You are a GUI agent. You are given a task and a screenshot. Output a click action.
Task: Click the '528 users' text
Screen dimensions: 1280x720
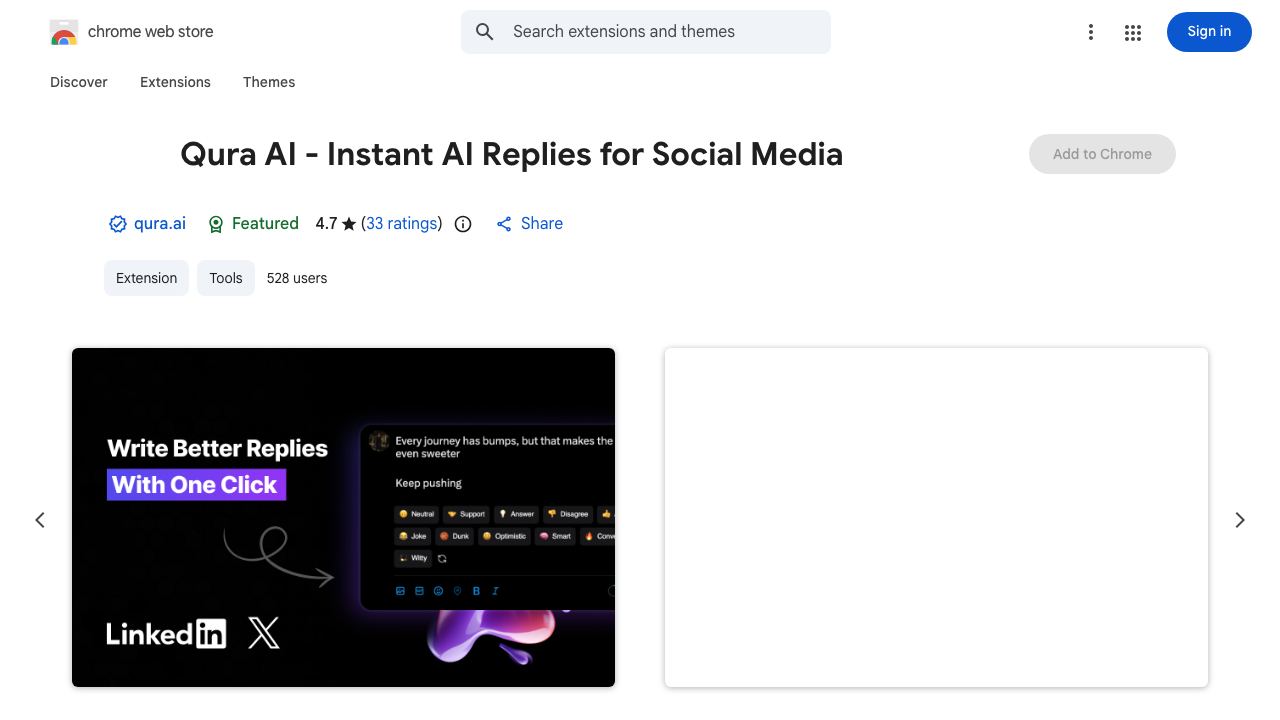click(297, 278)
